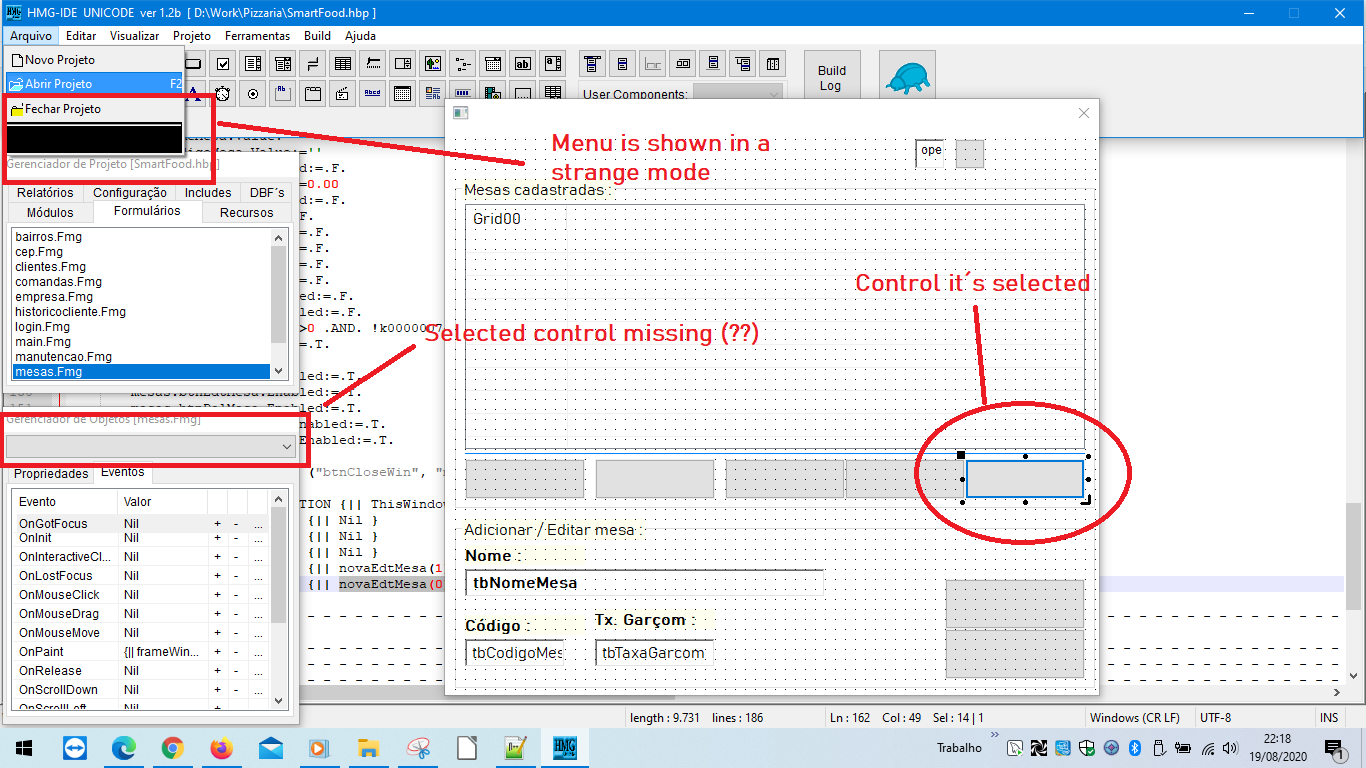Choose Fechar Projeto from the Arquivo menu
This screenshot has height=768, width=1366.
point(94,108)
